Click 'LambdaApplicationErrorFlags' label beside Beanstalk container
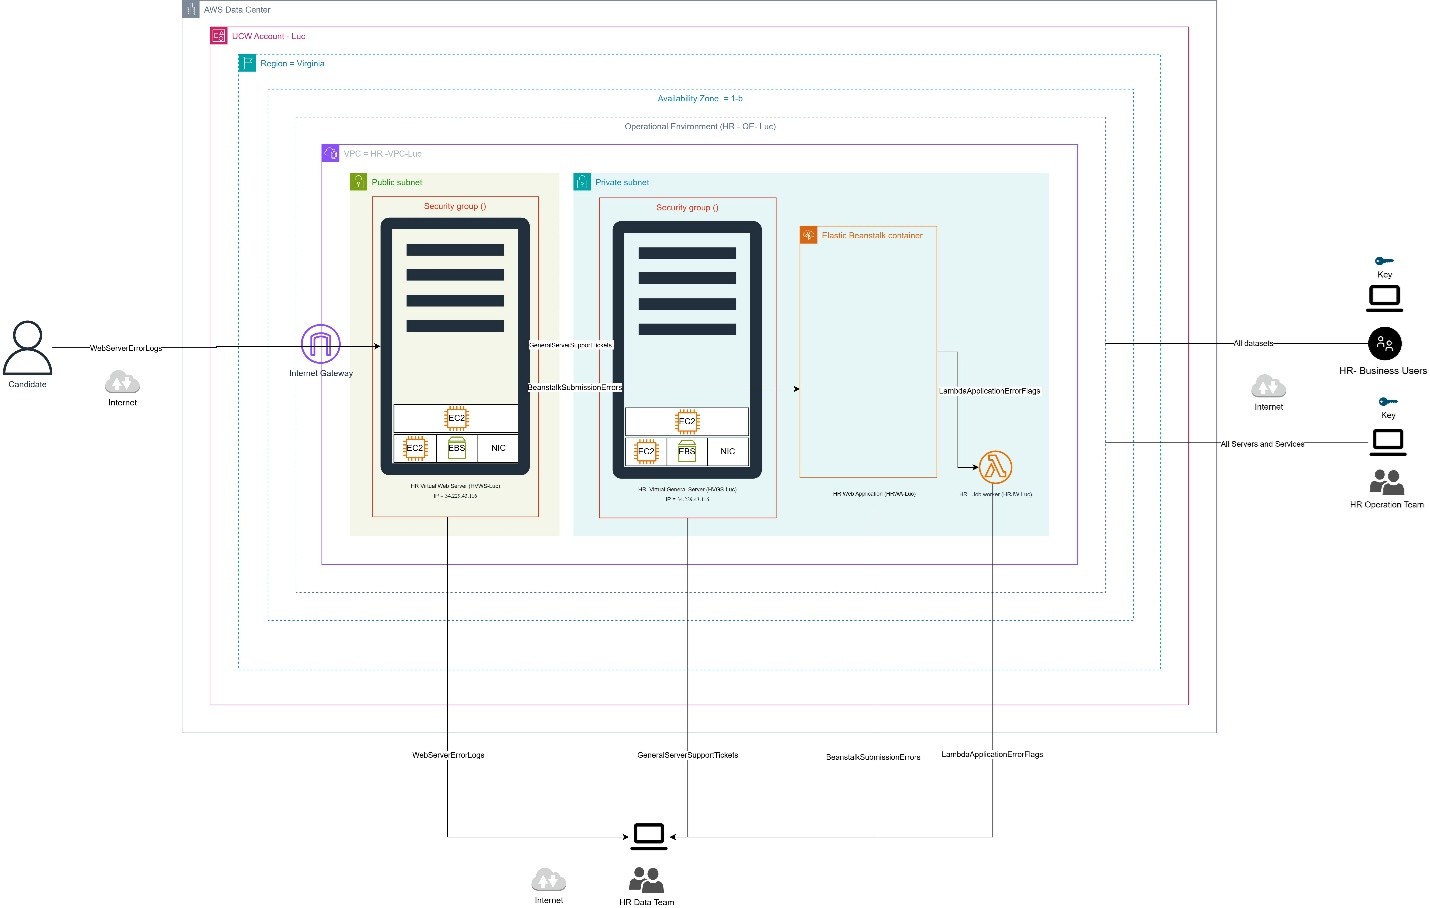Image resolution: width=1430 pixels, height=908 pixels. pyautogui.click(x=990, y=391)
